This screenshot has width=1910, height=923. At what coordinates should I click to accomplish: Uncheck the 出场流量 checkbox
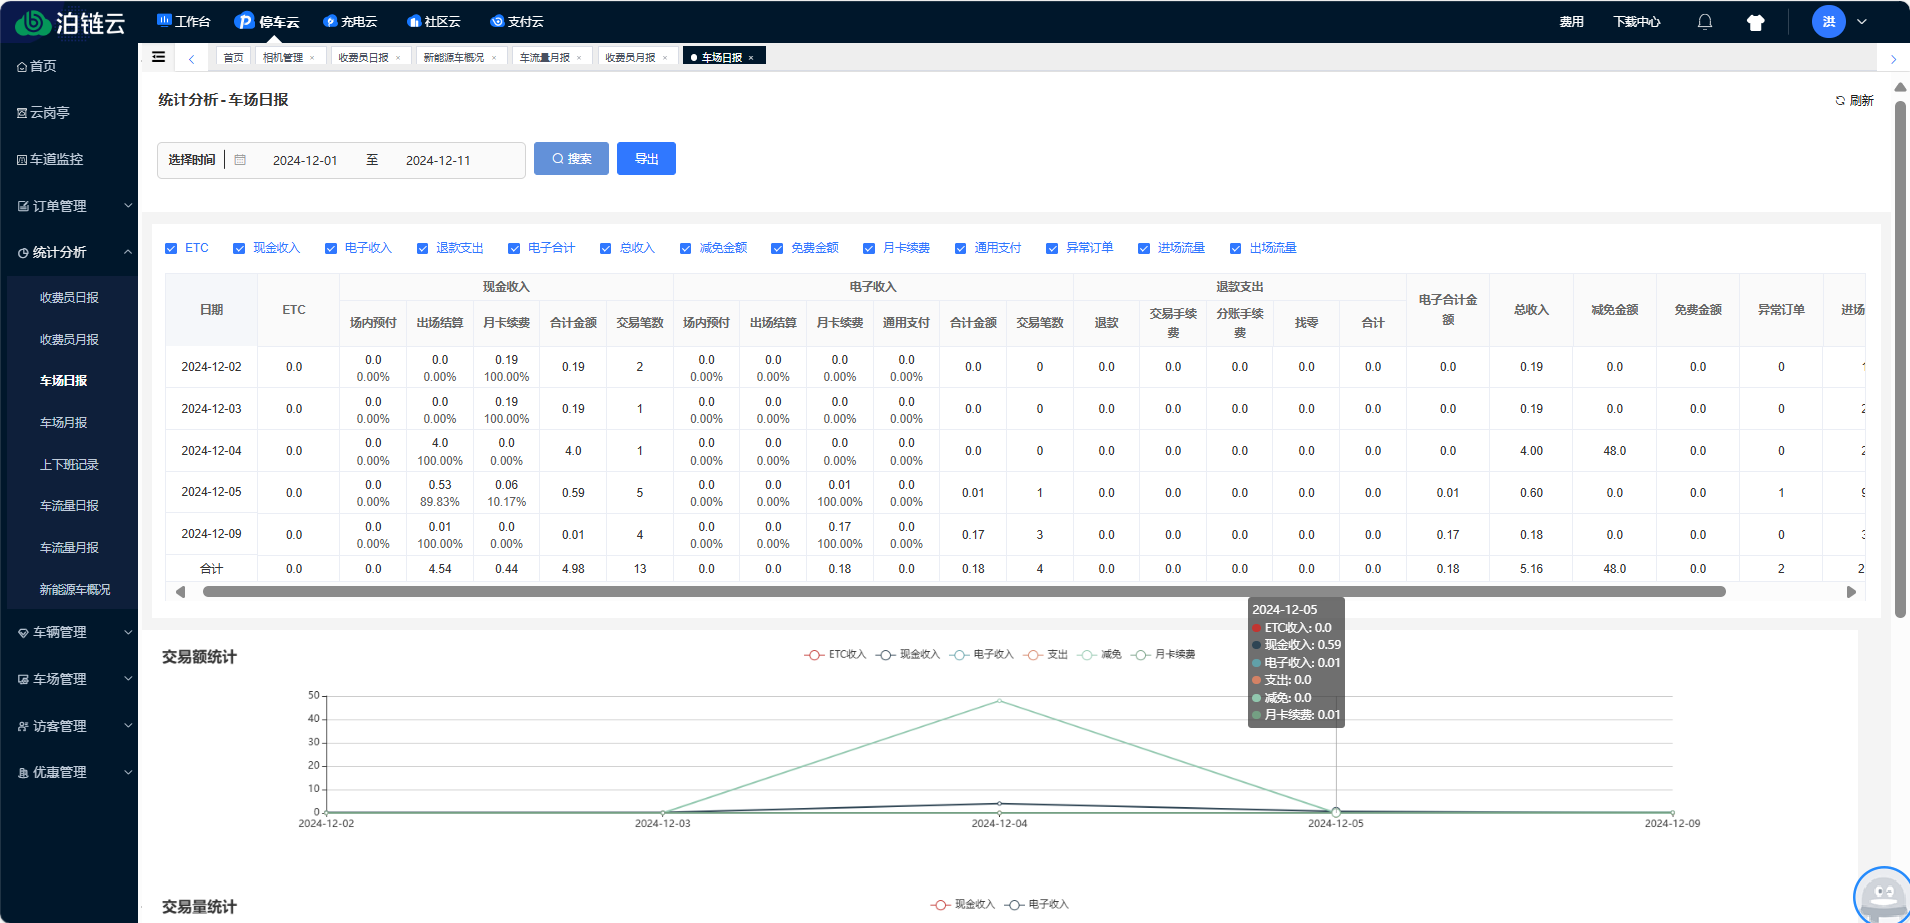pos(1235,248)
